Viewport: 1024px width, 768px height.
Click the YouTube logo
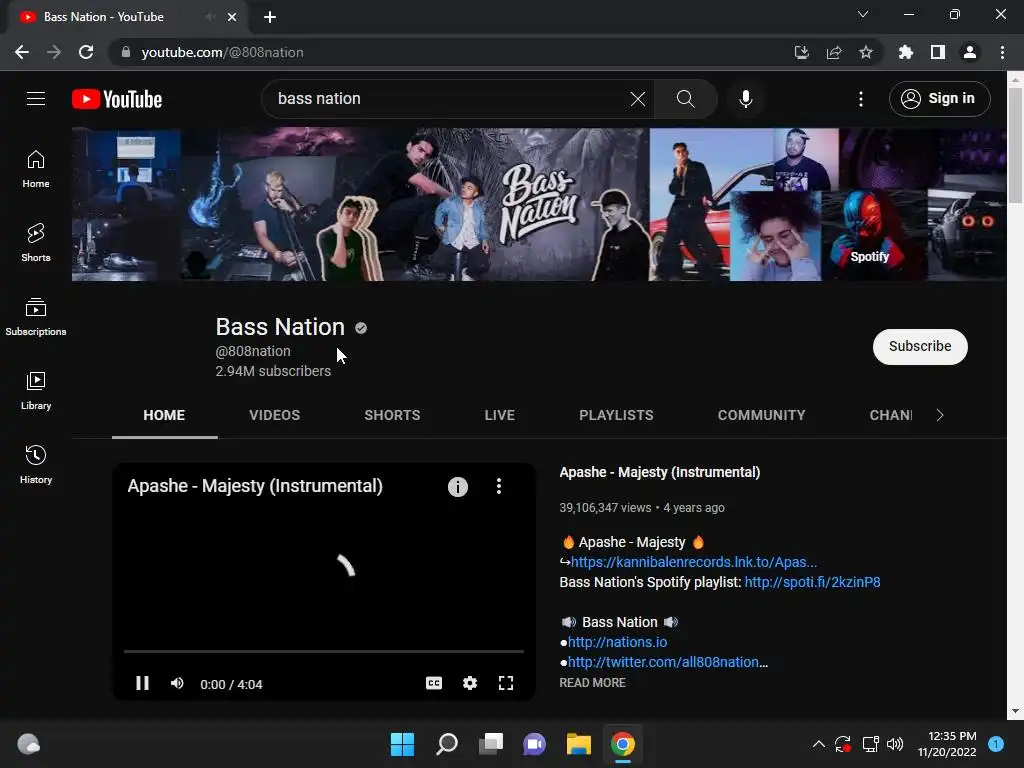[x=117, y=99]
